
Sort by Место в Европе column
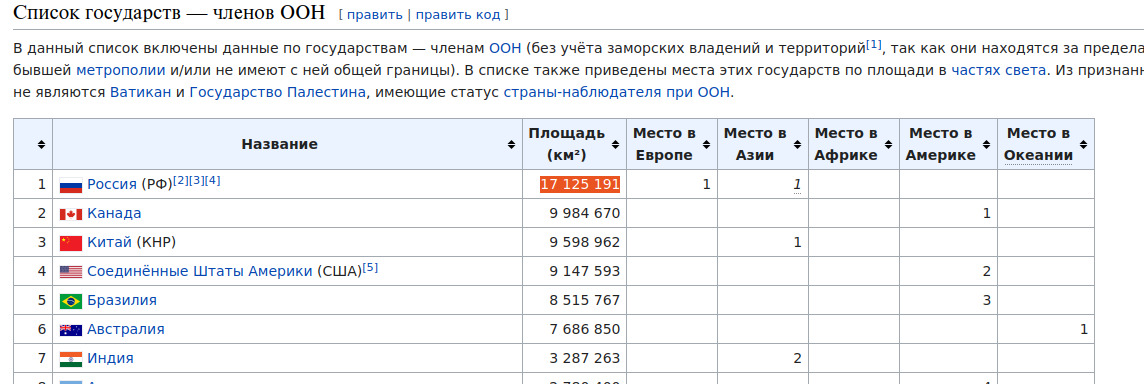click(x=707, y=145)
